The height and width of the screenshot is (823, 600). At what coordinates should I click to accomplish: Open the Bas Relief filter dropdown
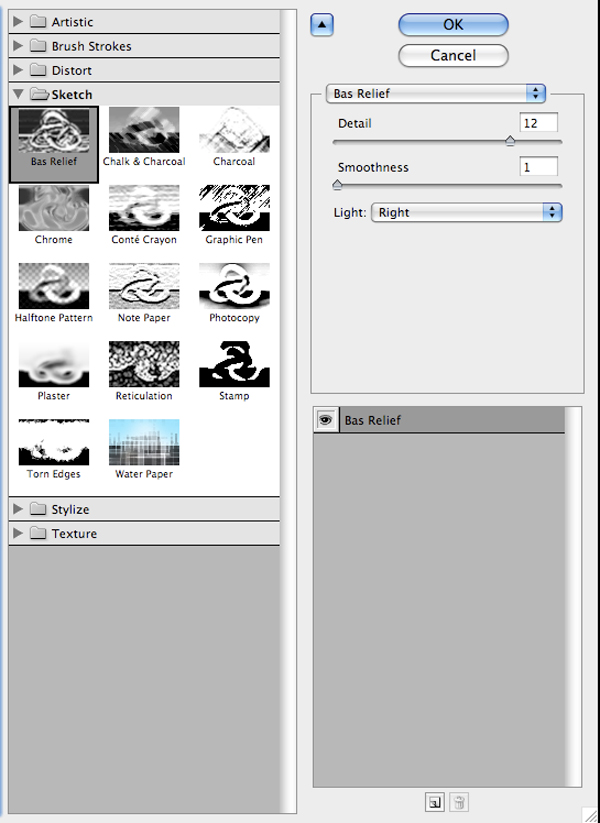pos(436,93)
